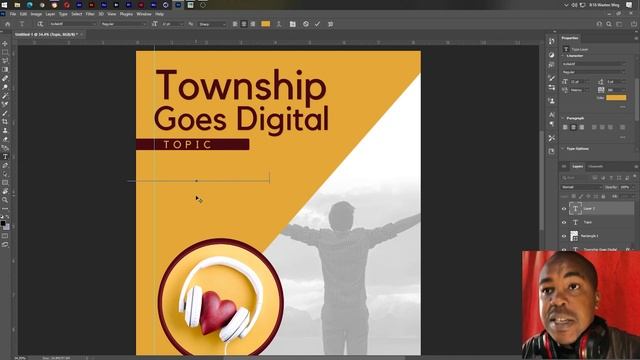Commit current text edits checkmark
640x360 pixels.
pos(317,24)
